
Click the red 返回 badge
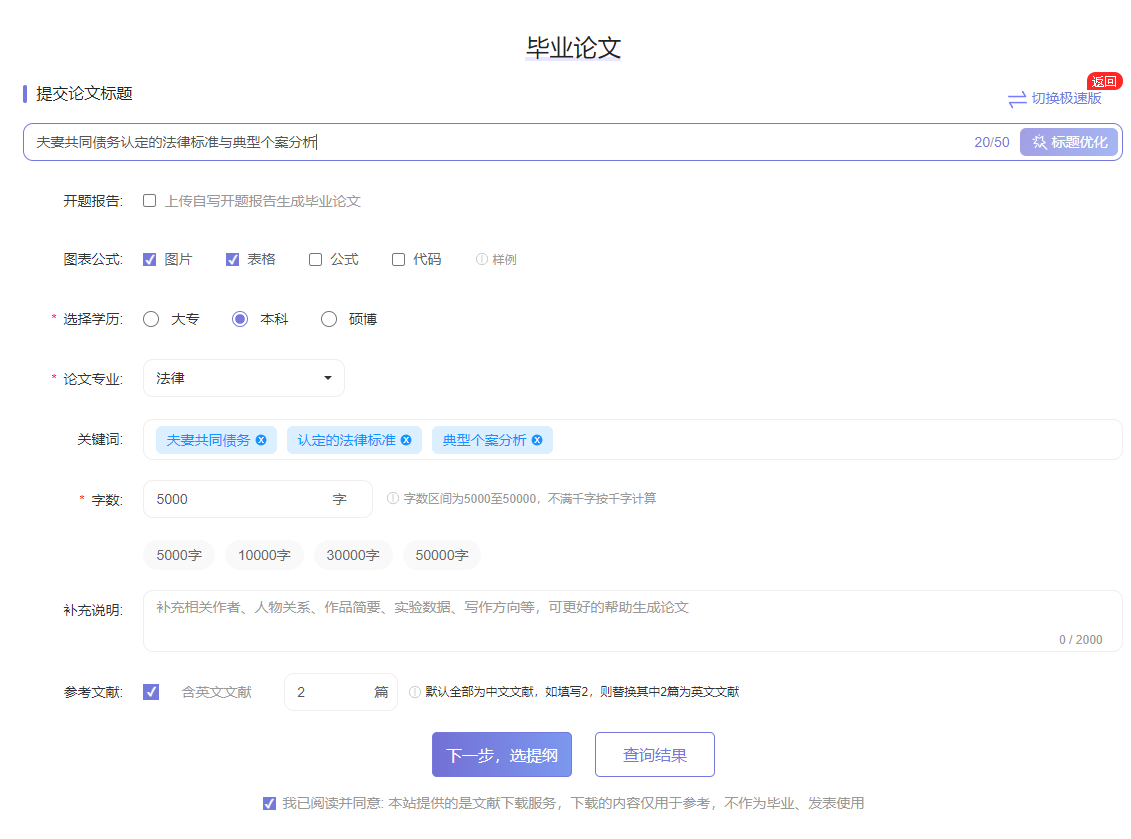pos(1104,82)
